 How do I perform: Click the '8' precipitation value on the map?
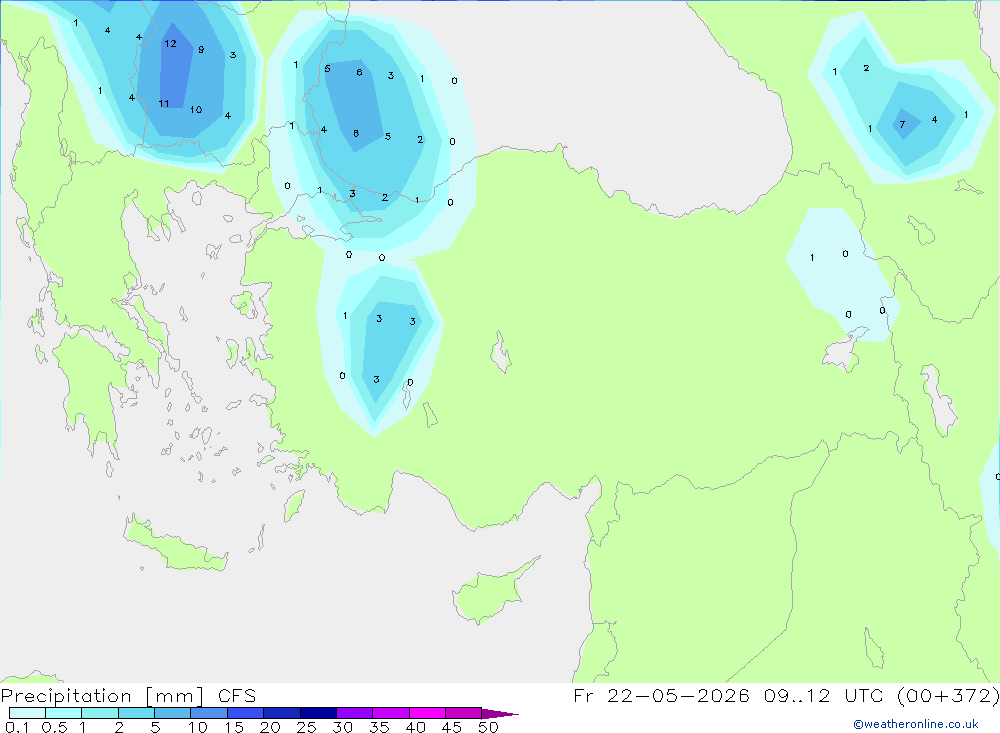pyautogui.click(x=356, y=133)
